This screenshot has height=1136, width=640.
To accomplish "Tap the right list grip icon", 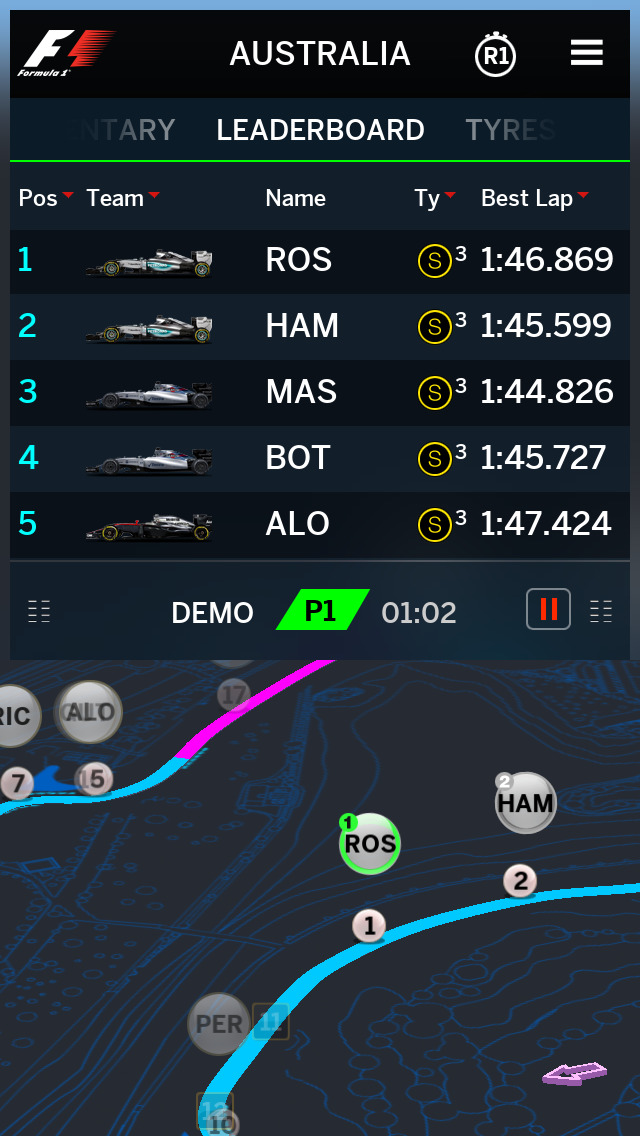I will 601,611.
